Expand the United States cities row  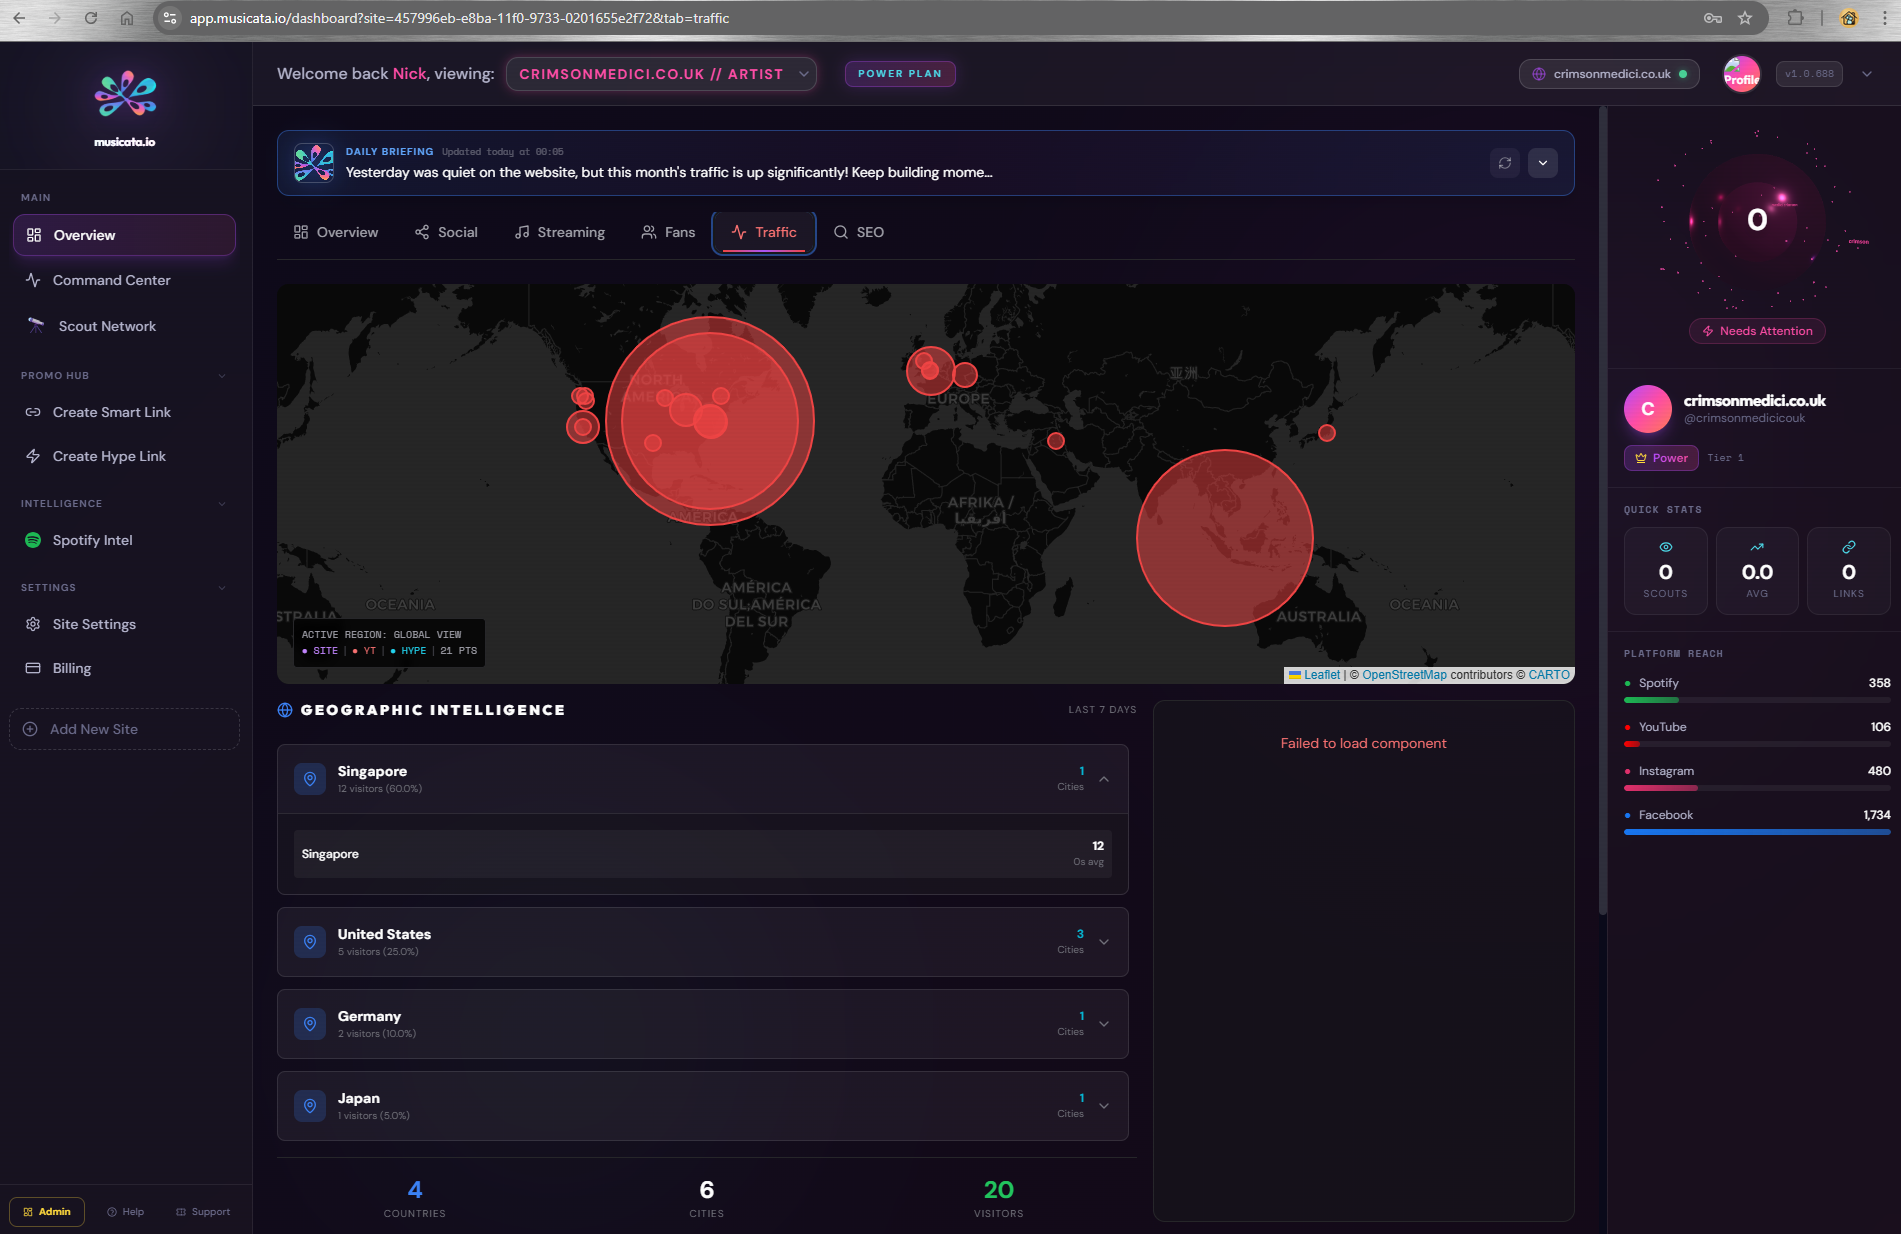pyautogui.click(x=1104, y=942)
